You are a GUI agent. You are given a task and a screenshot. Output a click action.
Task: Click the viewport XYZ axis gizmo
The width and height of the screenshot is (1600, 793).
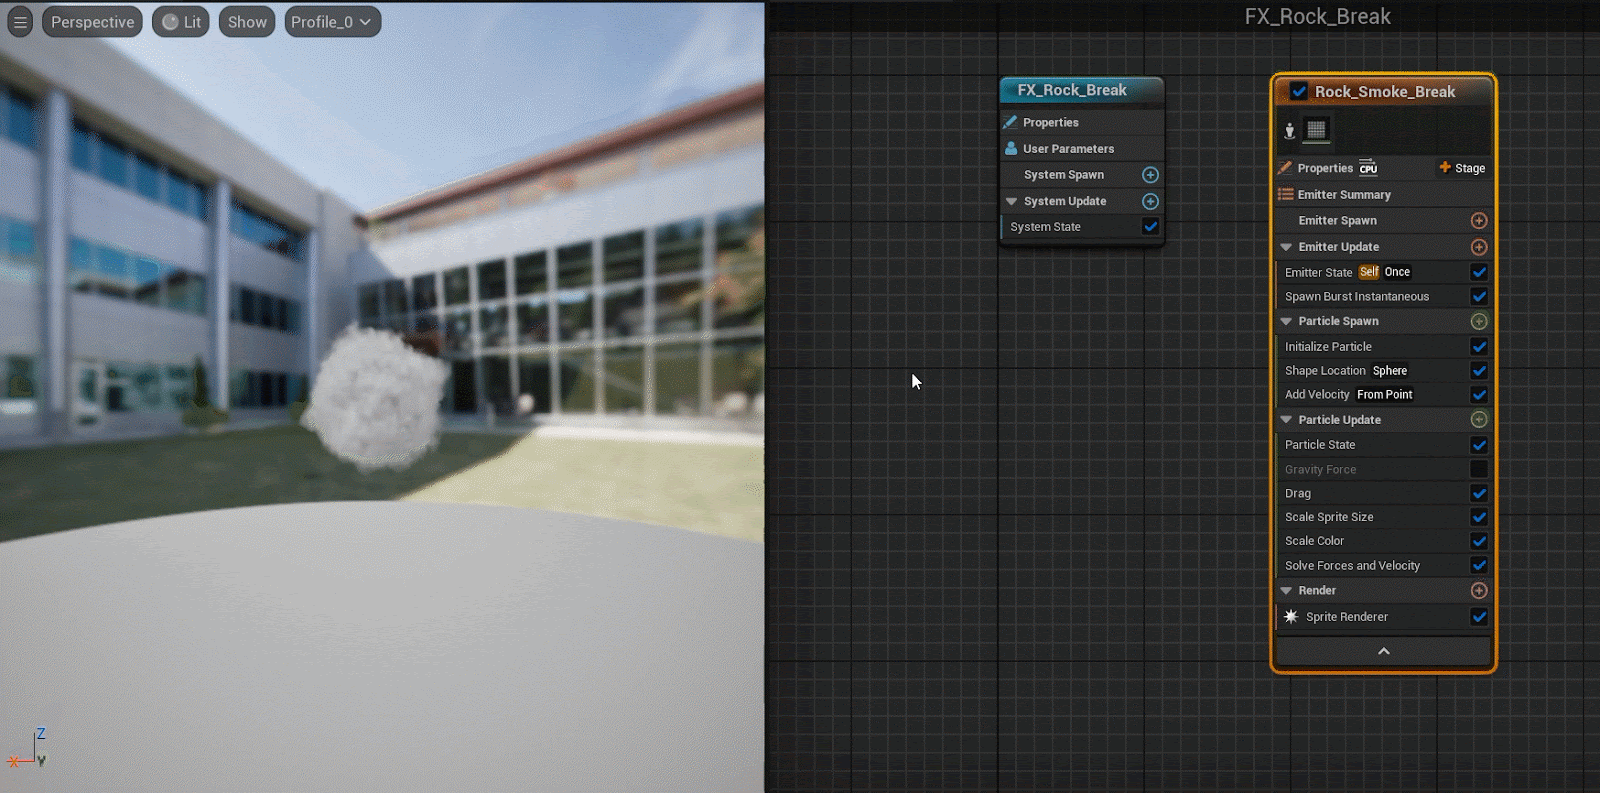pyautogui.click(x=27, y=748)
